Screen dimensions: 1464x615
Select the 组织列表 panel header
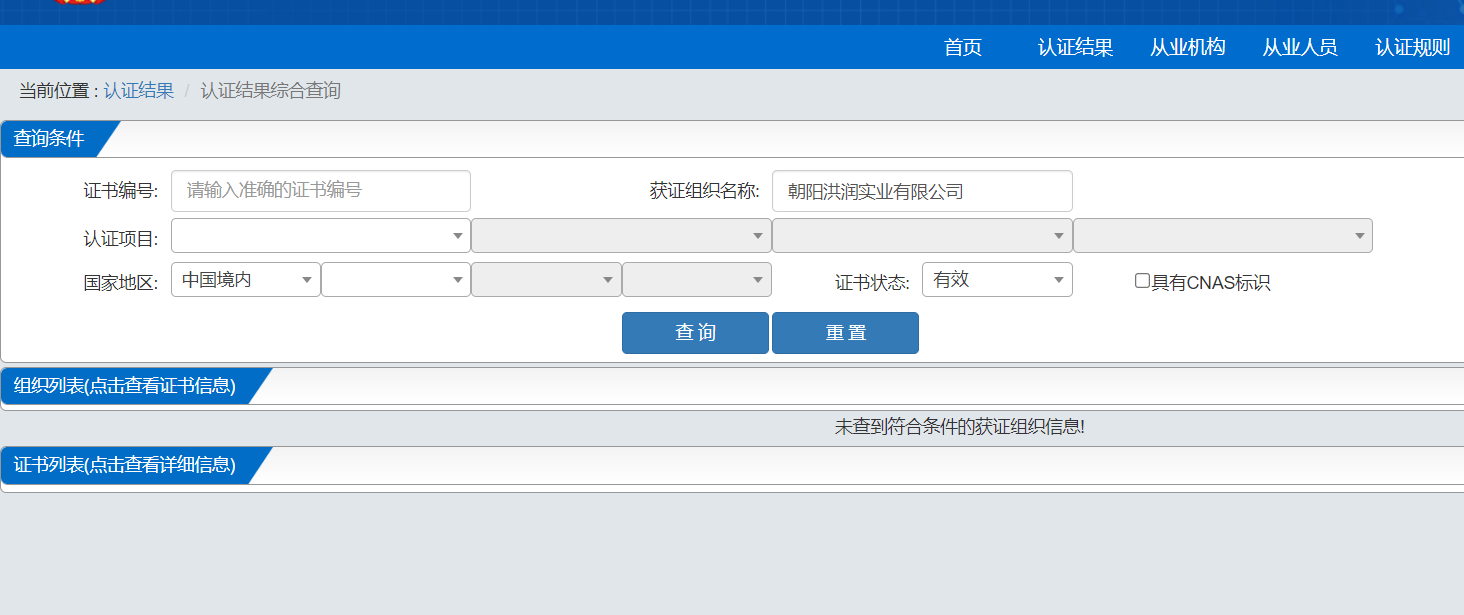(x=125, y=386)
